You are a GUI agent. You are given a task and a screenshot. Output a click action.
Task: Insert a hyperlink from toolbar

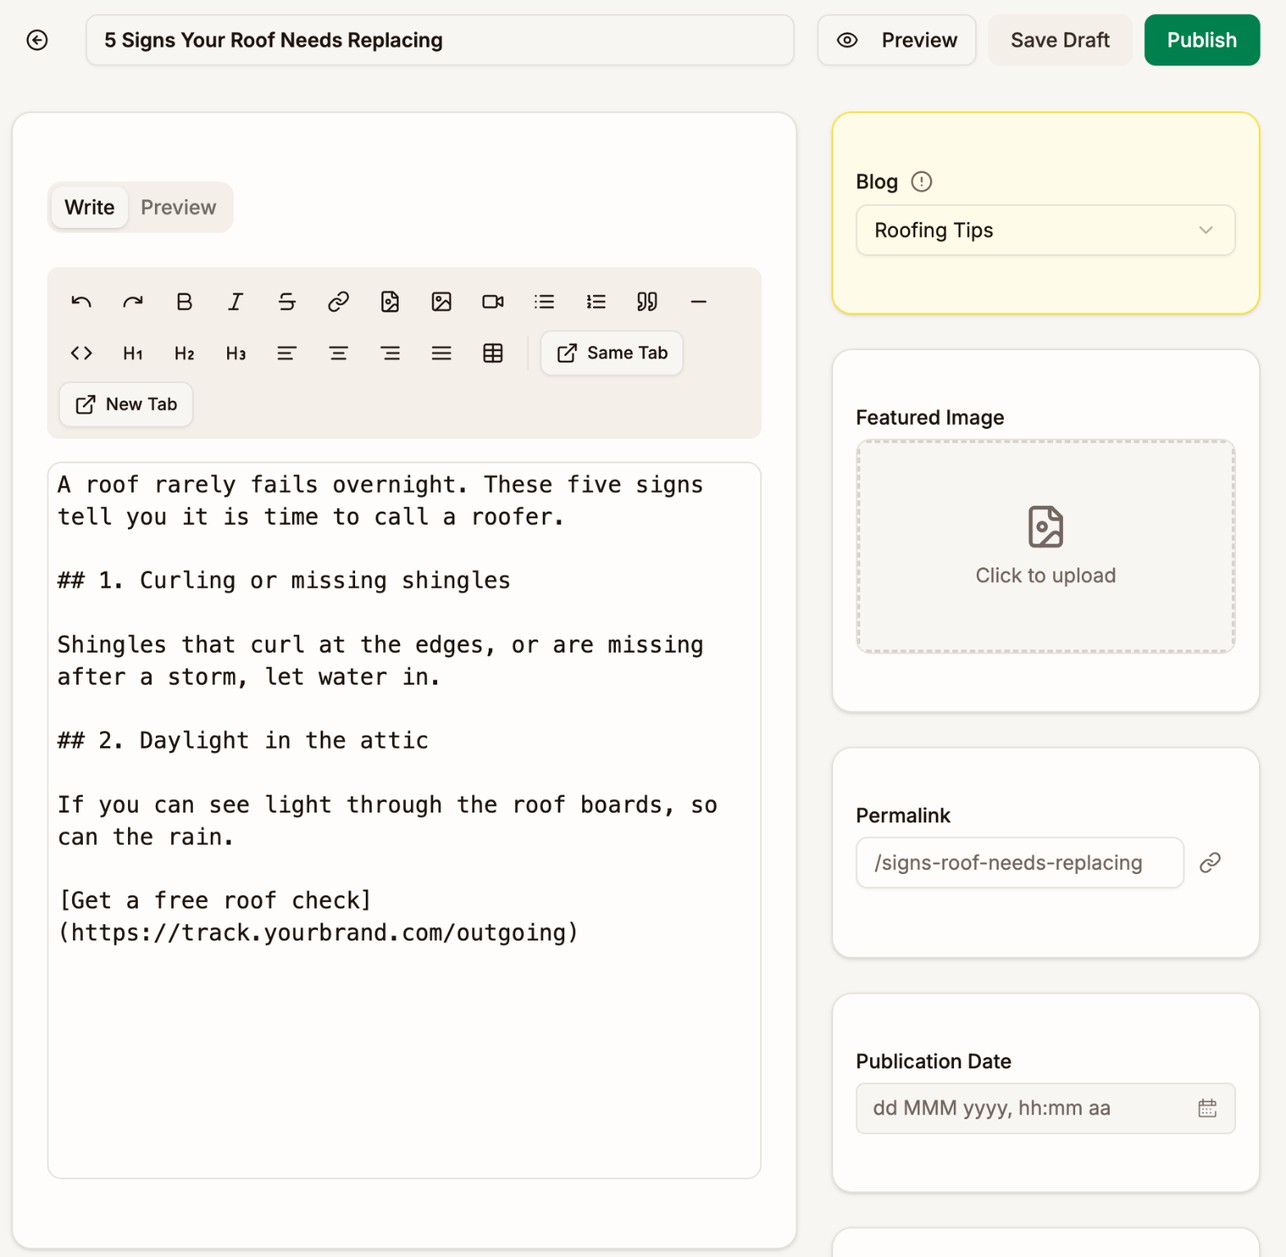tap(338, 302)
